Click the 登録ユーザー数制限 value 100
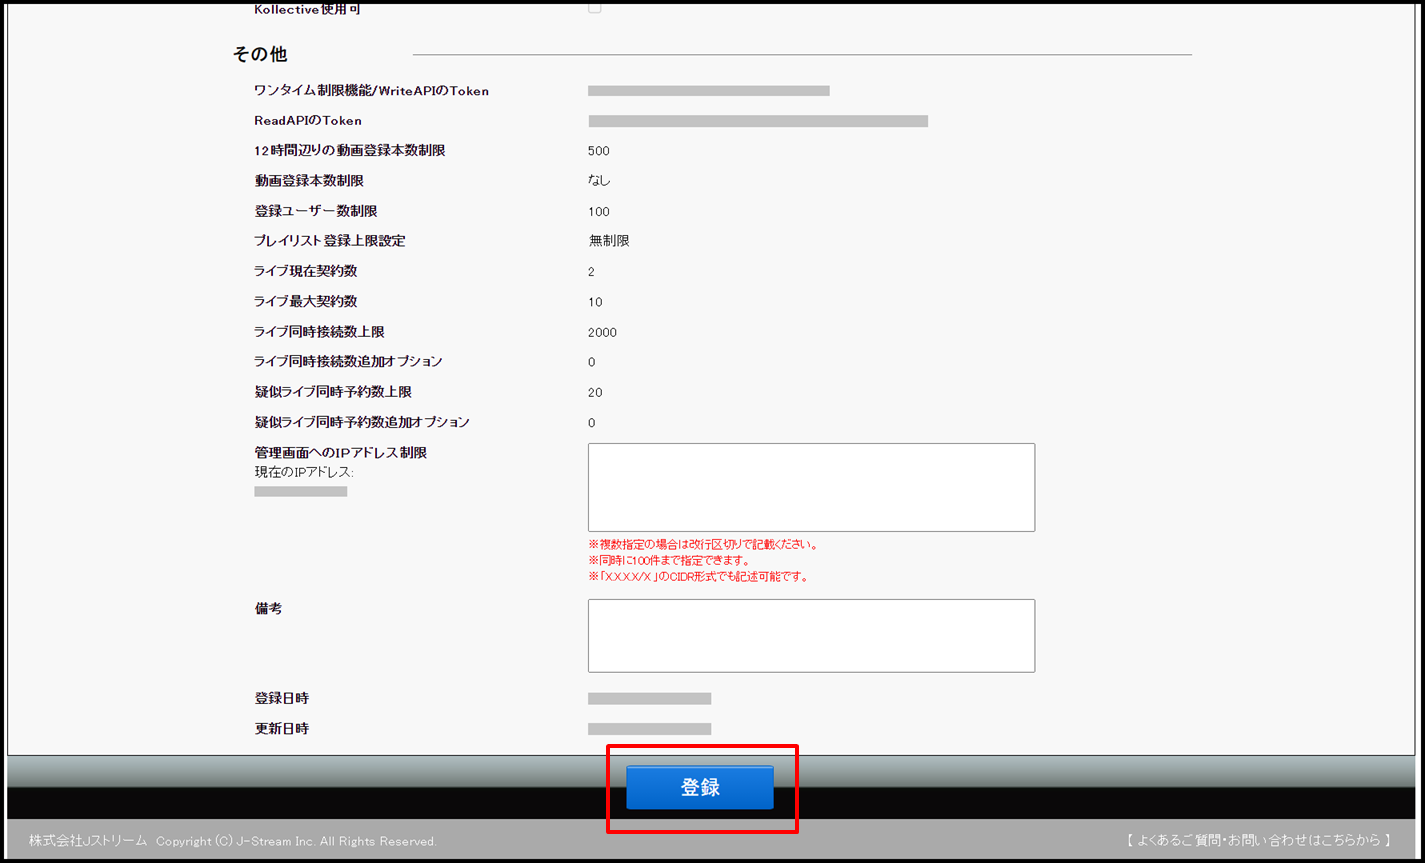 click(x=599, y=212)
